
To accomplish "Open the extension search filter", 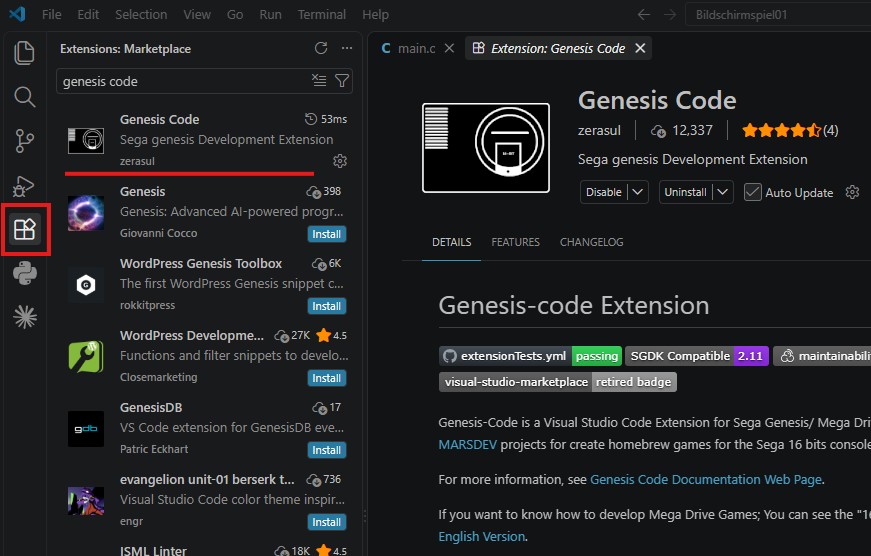I will (342, 81).
